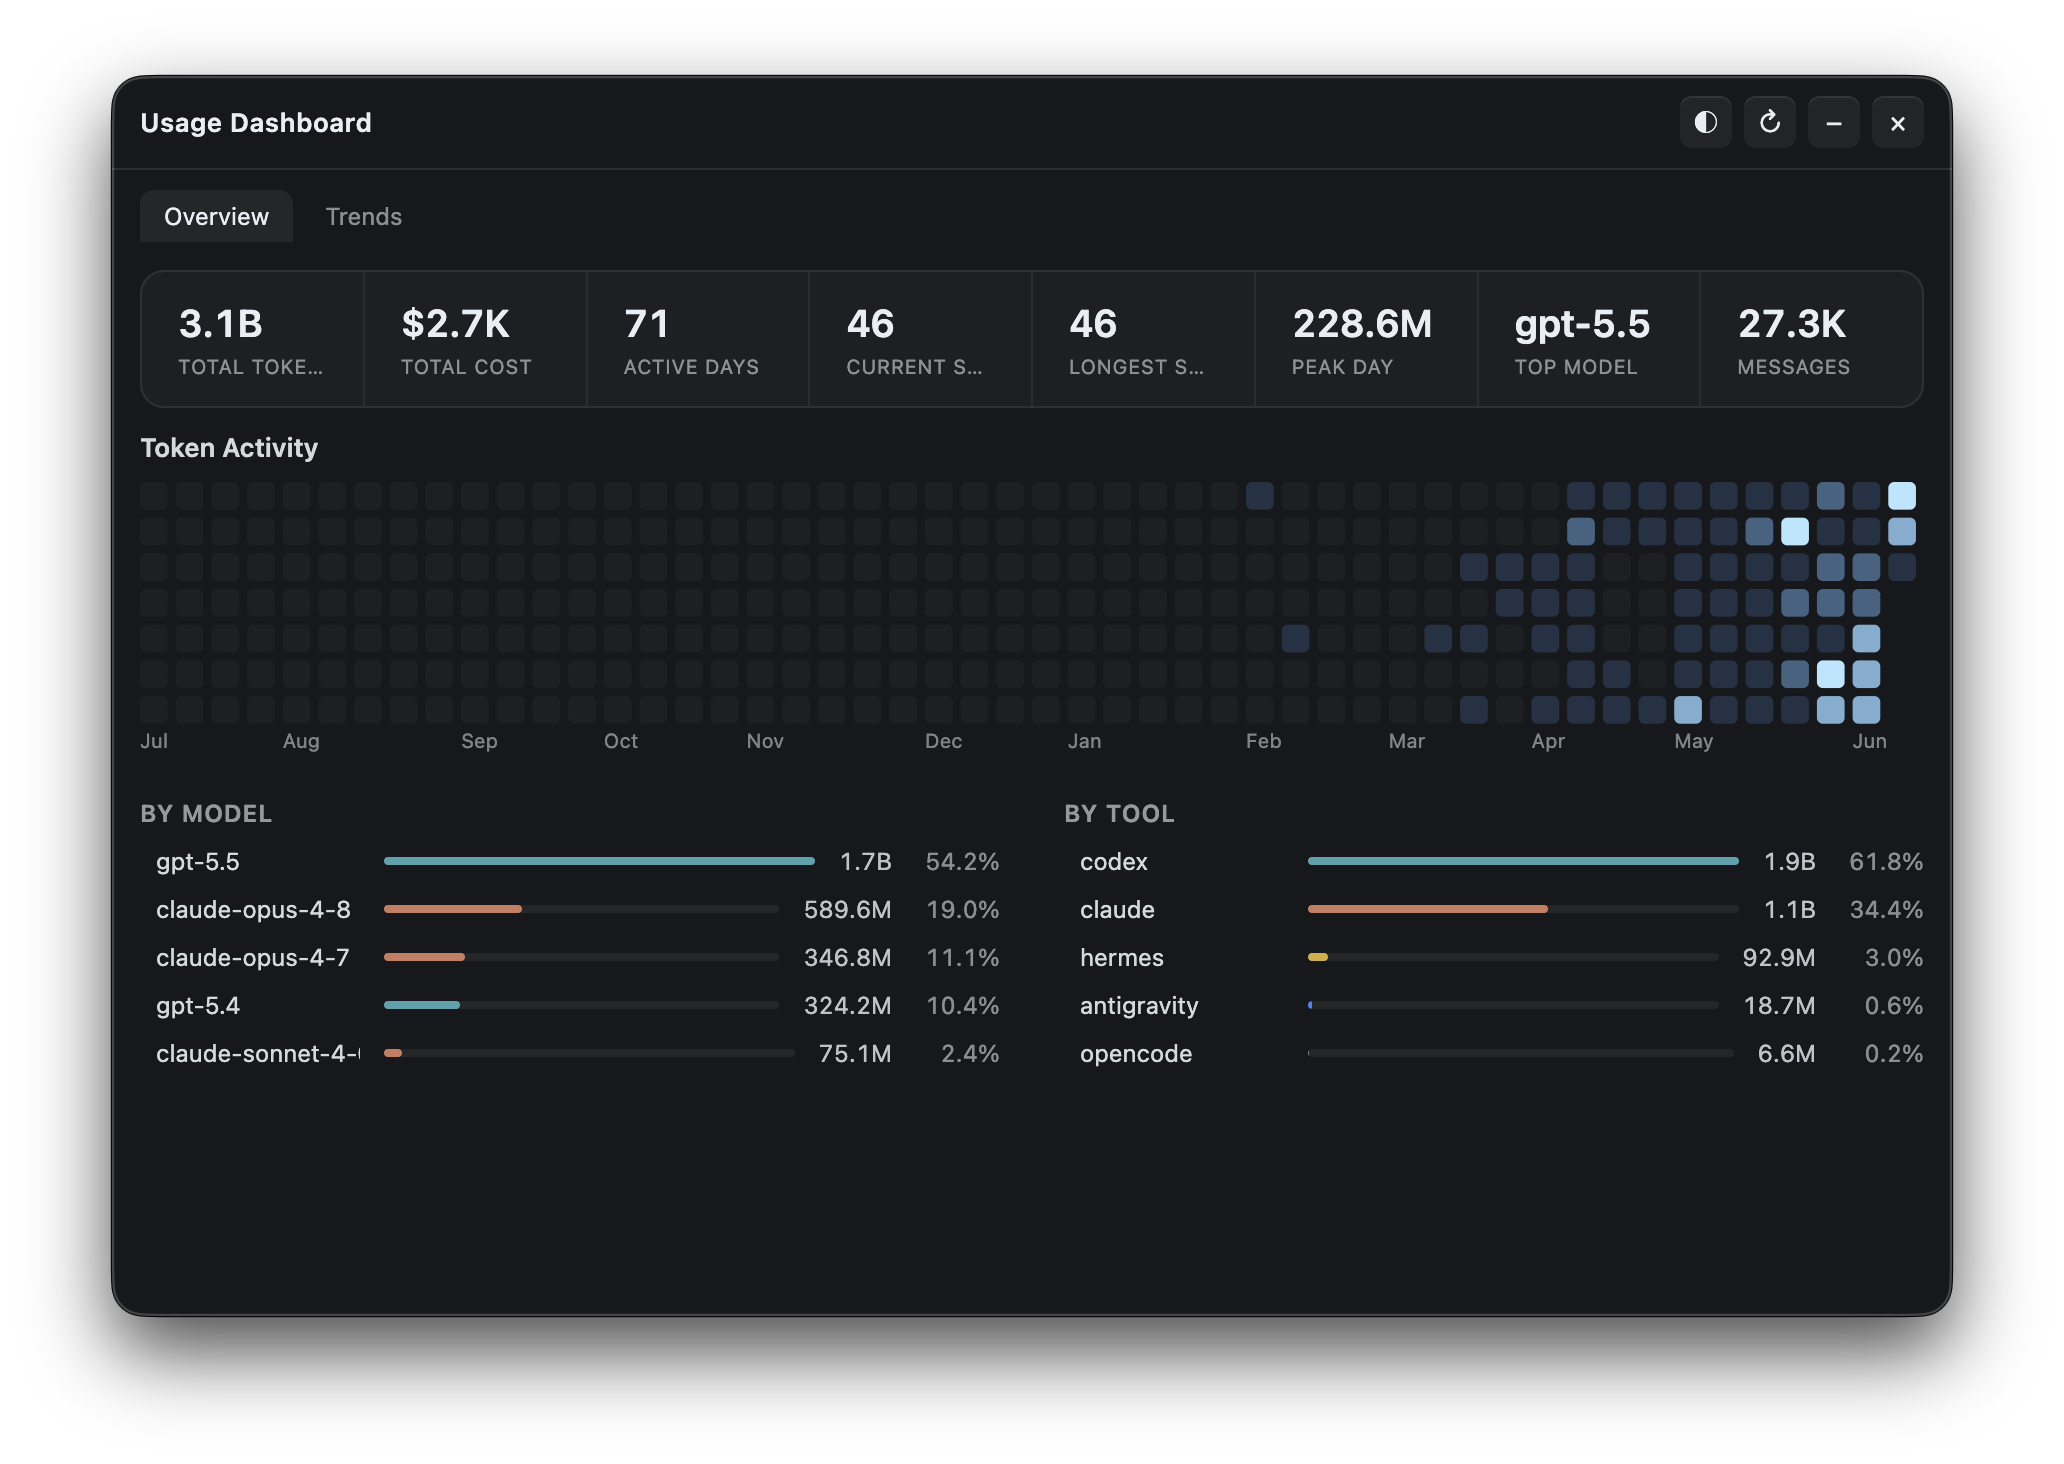Click the BY TOOL section heading
Image resolution: width=2064 pixels, height=1464 pixels.
coord(1119,813)
